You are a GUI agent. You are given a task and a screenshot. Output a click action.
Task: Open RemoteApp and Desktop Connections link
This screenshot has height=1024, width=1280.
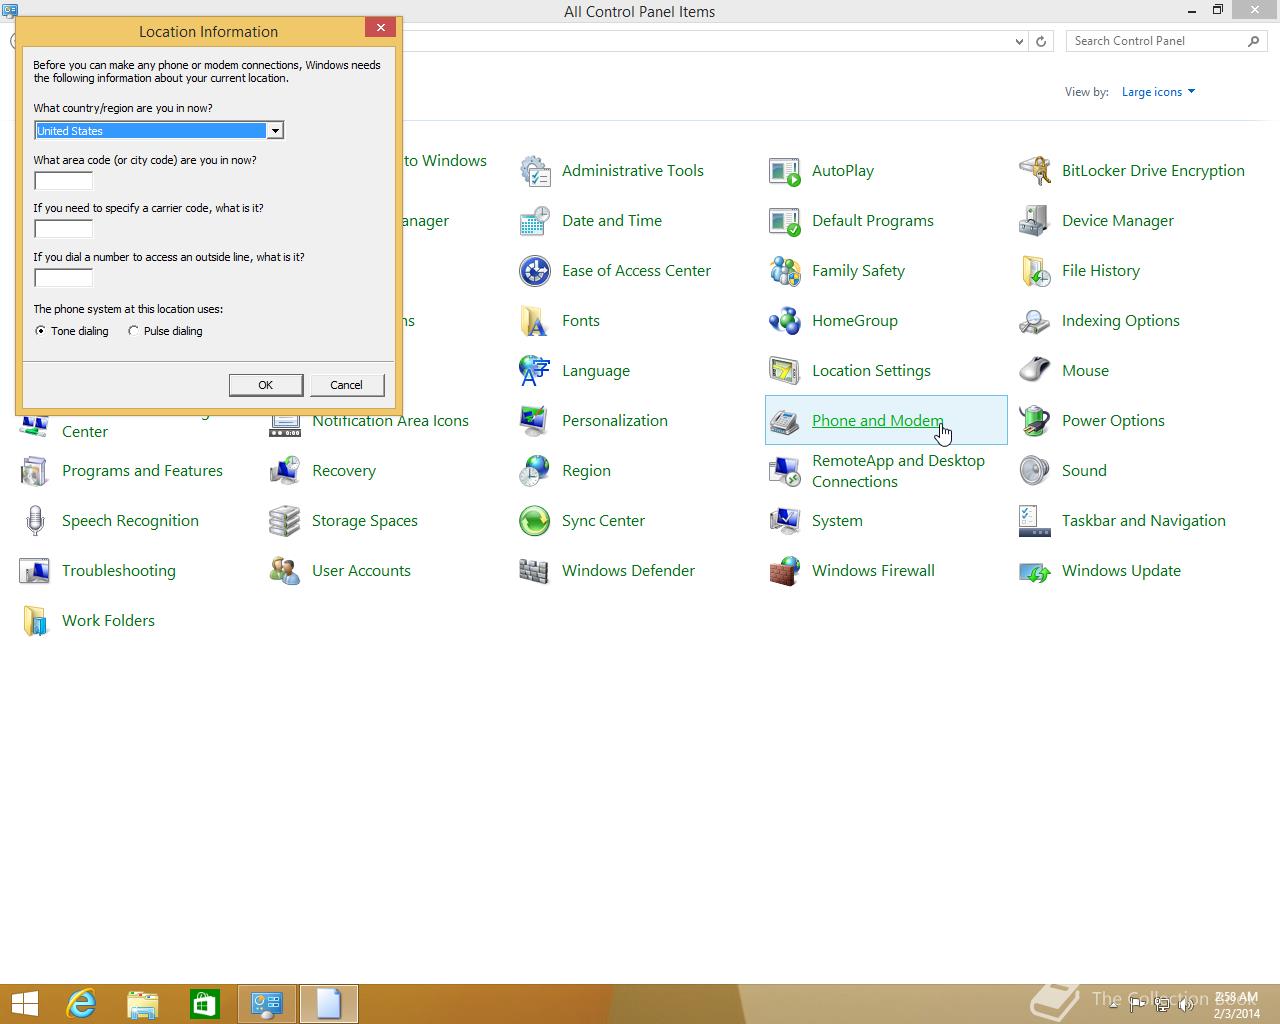pos(898,471)
